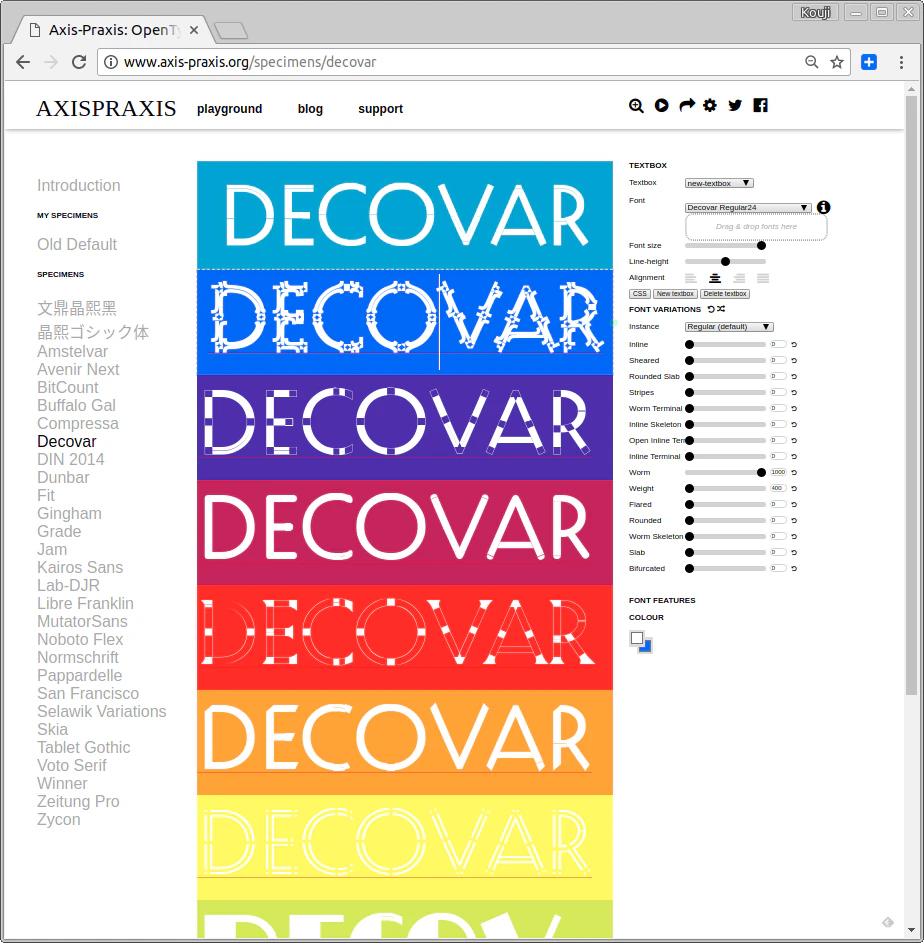Viewport: 924px width, 943px height.
Task: Open the Amstelvar specimen link
Action: point(72,351)
